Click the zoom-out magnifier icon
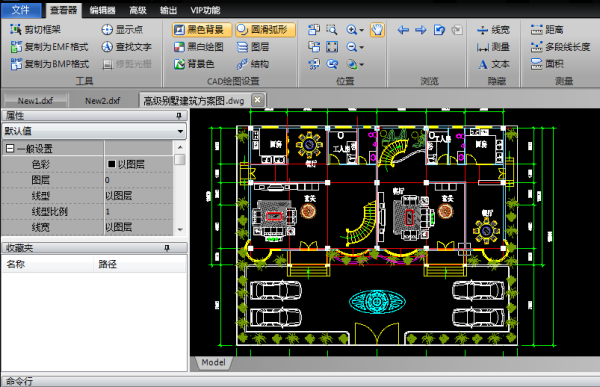 (351, 47)
